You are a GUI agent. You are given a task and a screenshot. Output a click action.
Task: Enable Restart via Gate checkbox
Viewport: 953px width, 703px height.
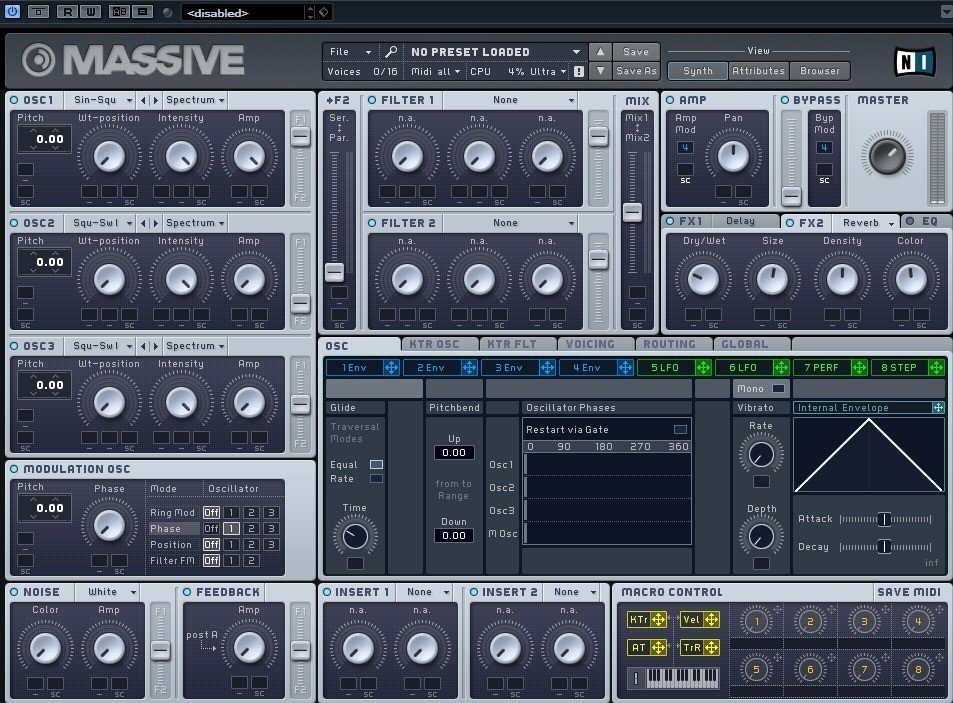coord(680,430)
